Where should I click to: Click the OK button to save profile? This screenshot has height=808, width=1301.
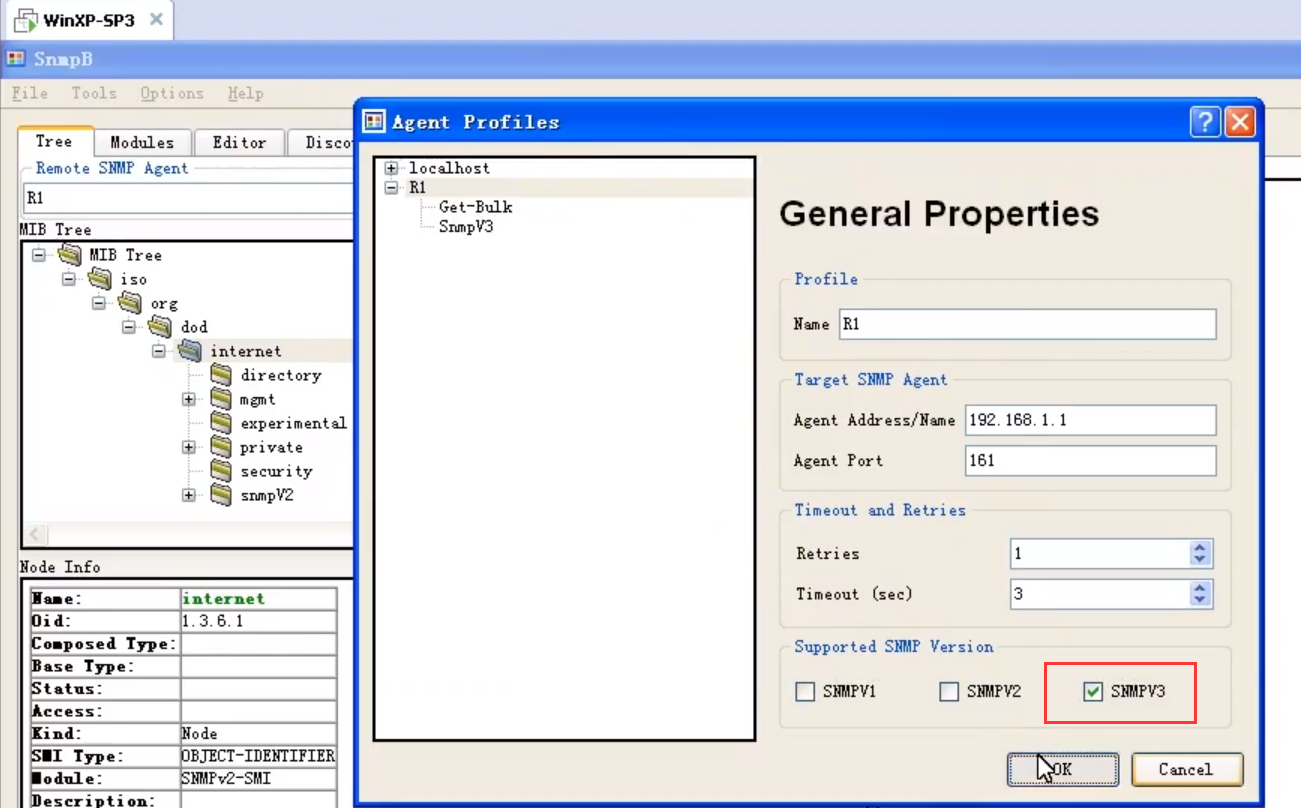(1062, 769)
